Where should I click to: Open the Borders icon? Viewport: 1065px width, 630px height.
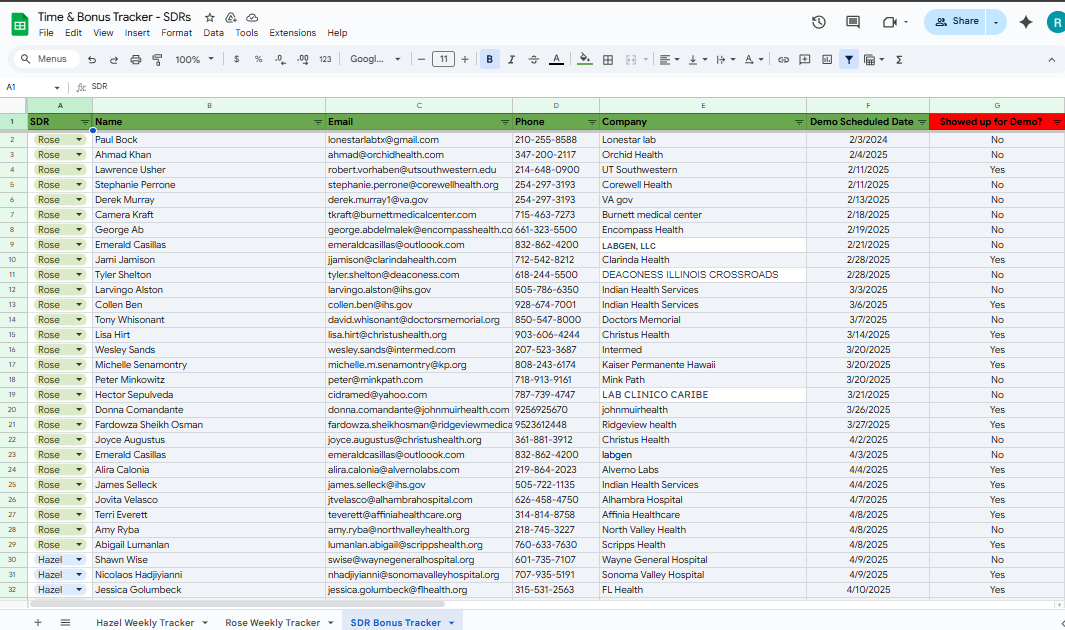coord(608,60)
